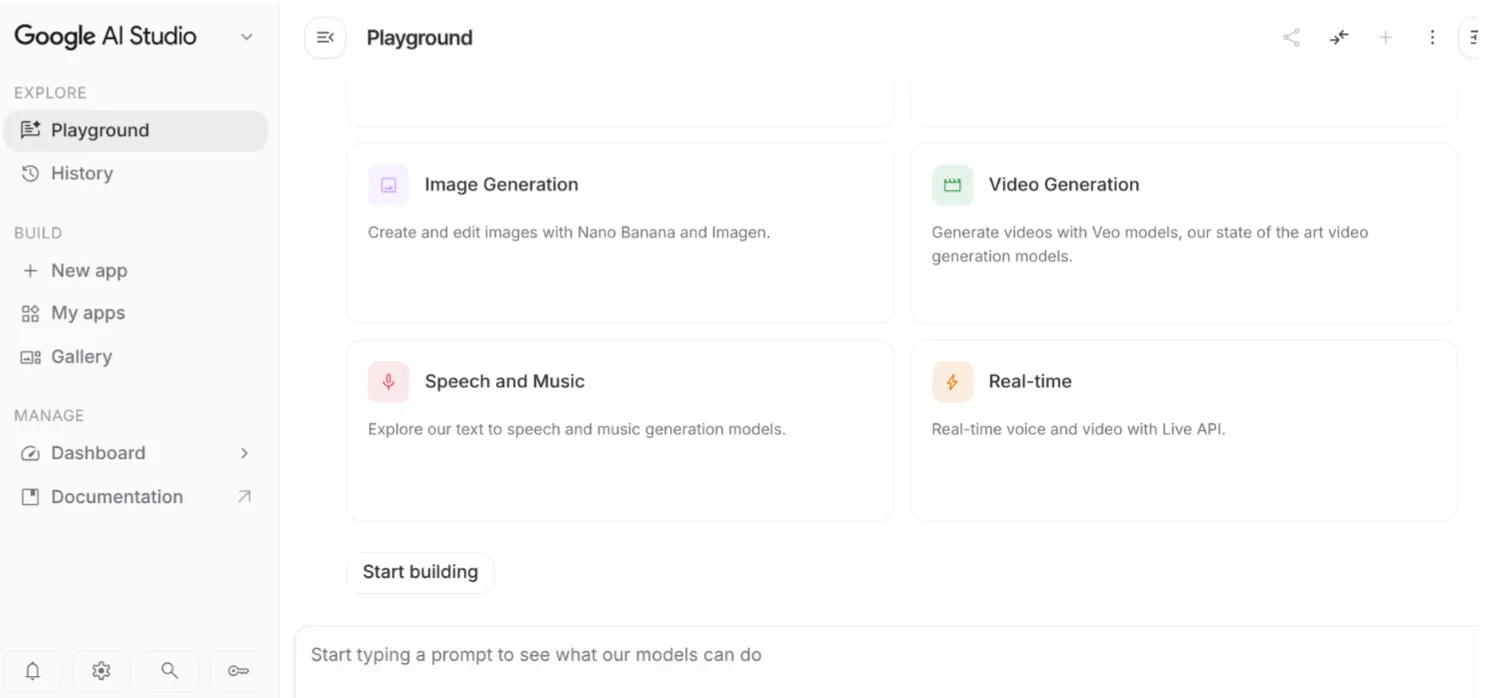Expand the Dashboard chevron arrow
The width and height of the screenshot is (1496, 698).
coord(245,453)
